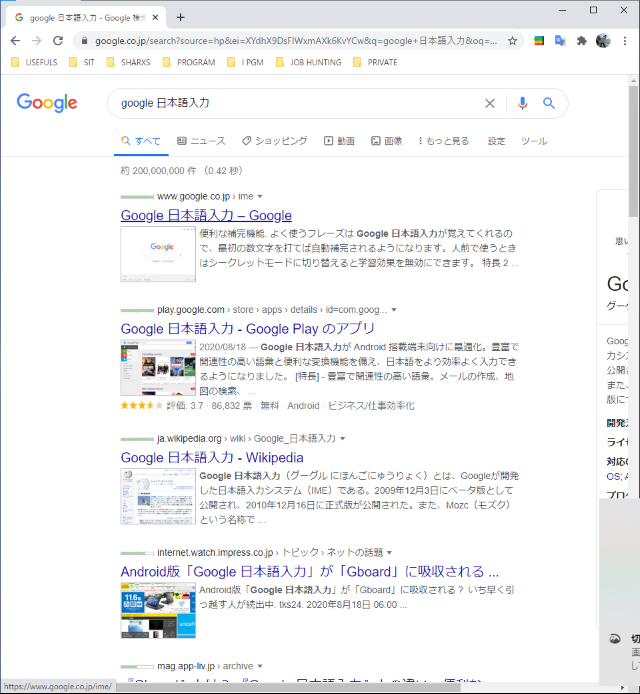Viewport: 640px width, 694px height.
Task: Switch to the 画像 tab
Action: click(387, 141)
